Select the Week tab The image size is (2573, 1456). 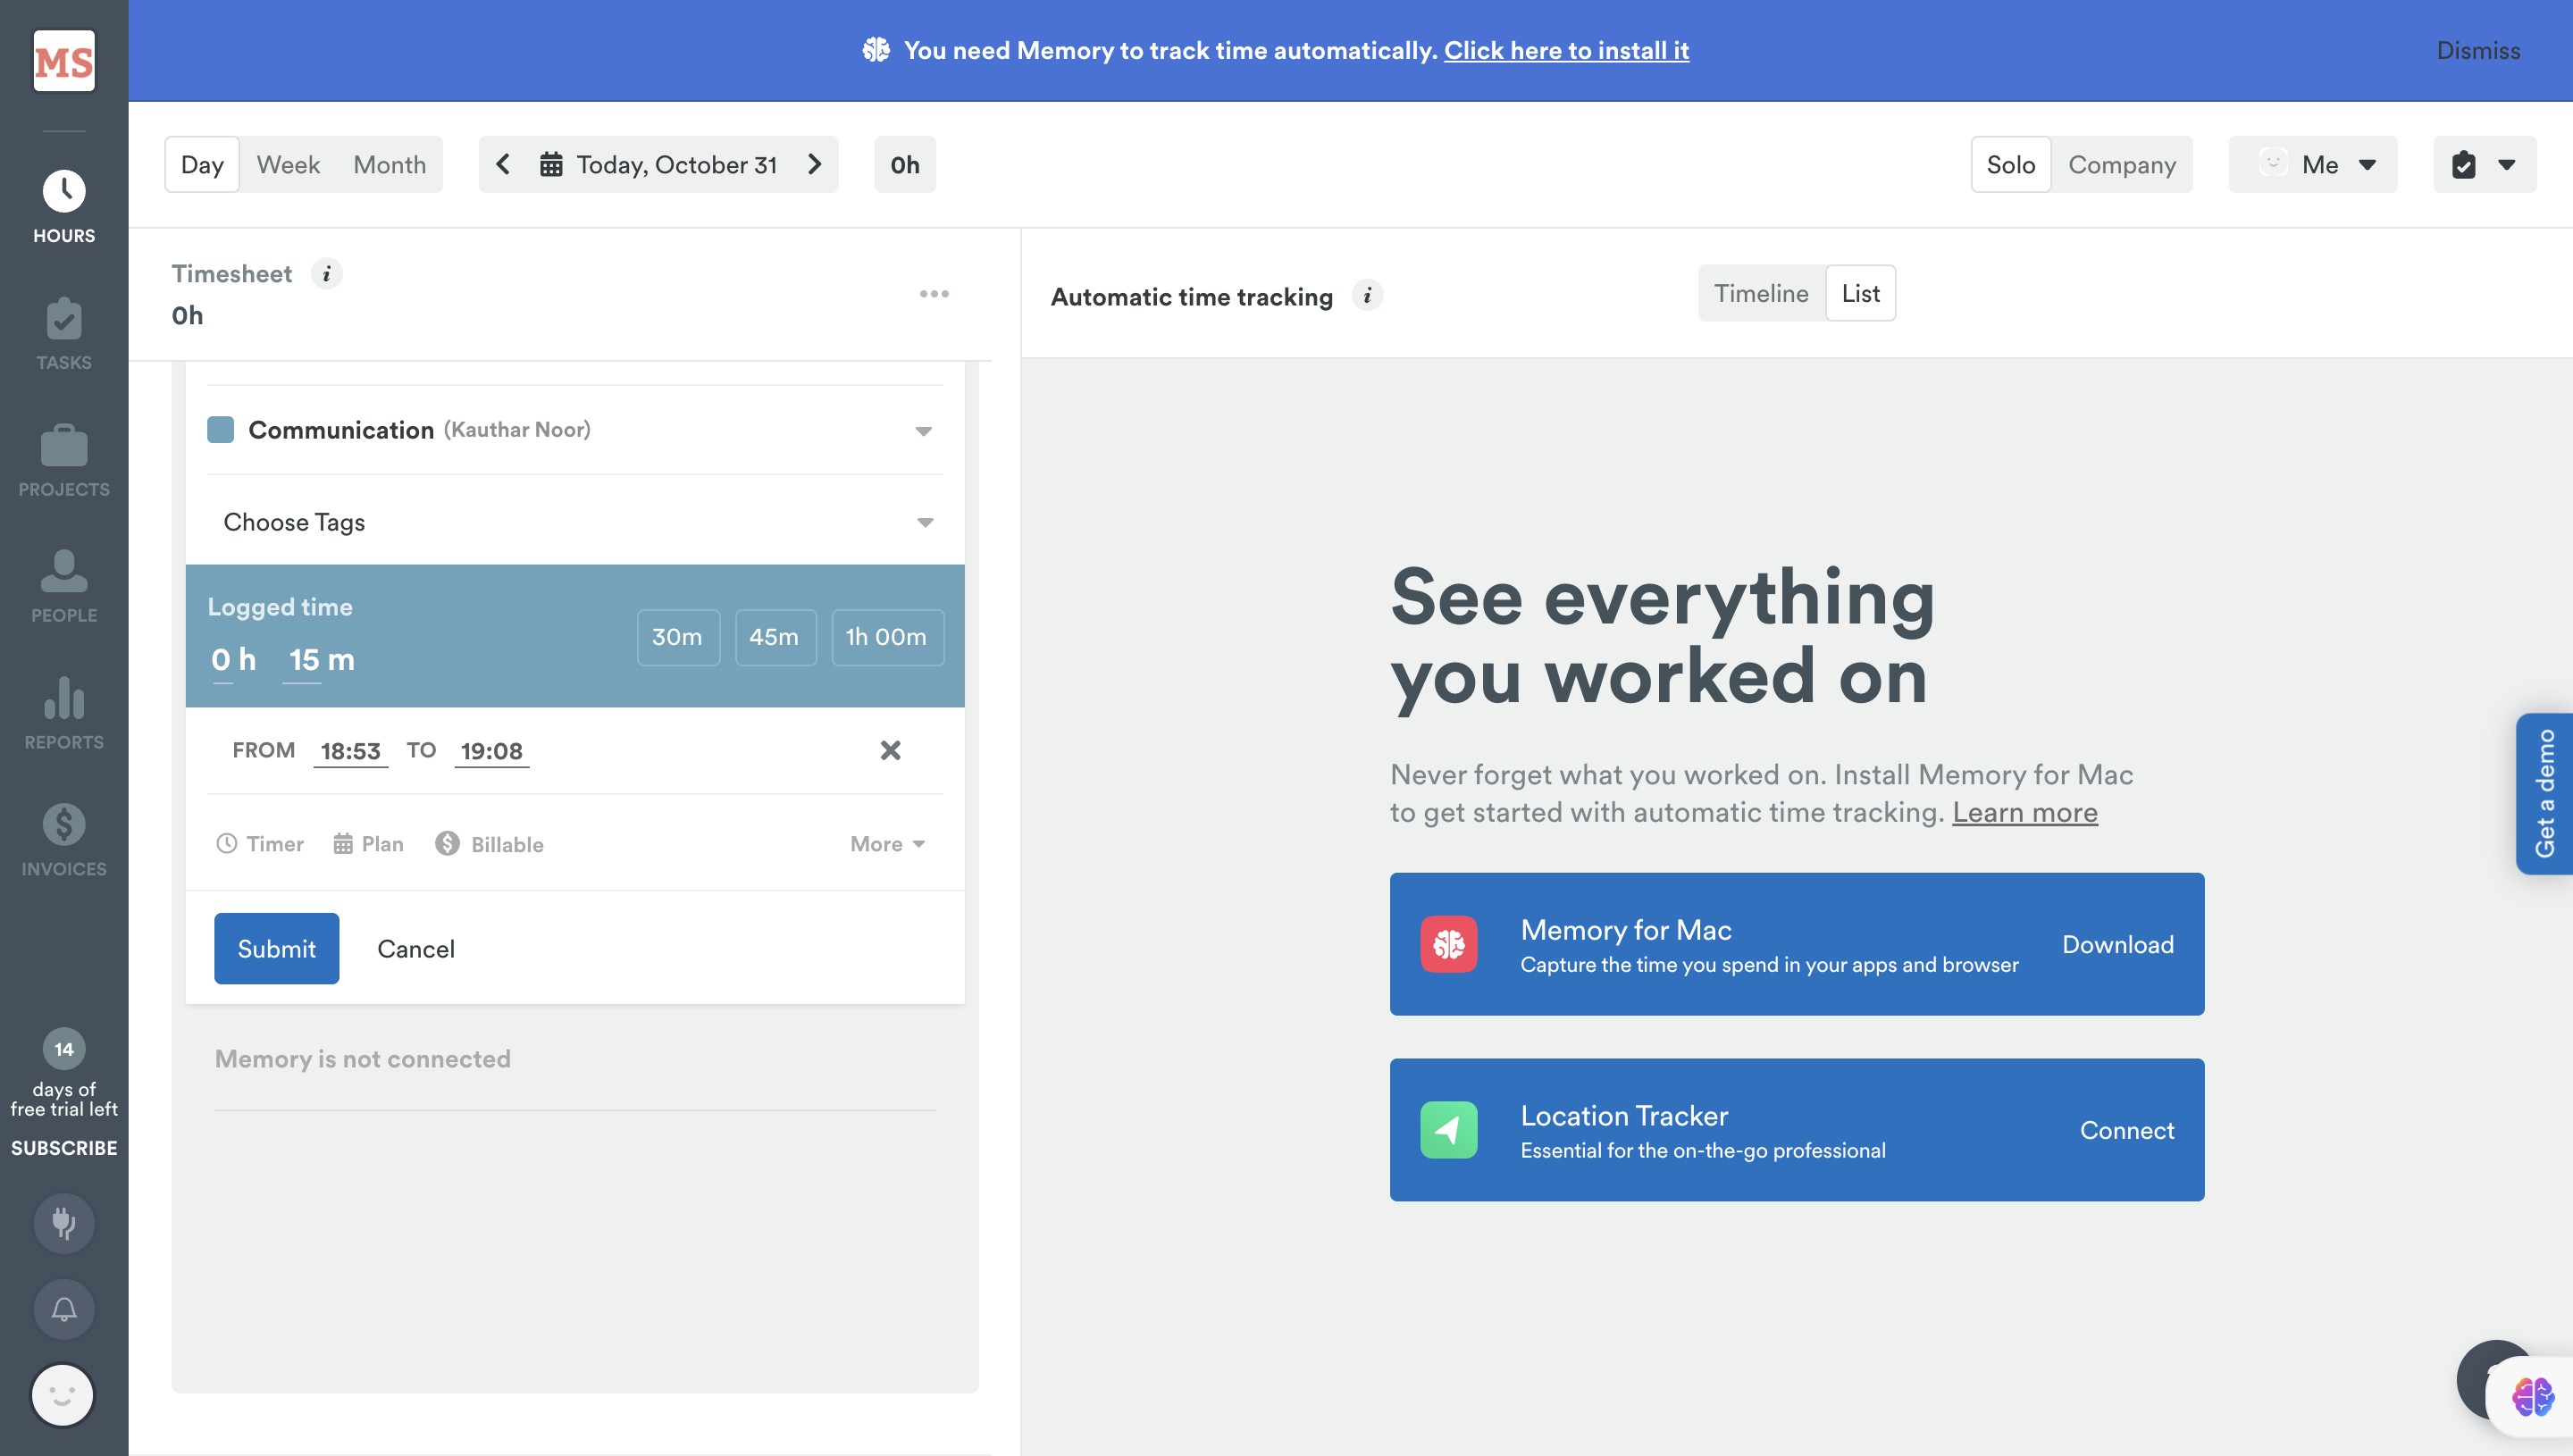pos(288,164)
